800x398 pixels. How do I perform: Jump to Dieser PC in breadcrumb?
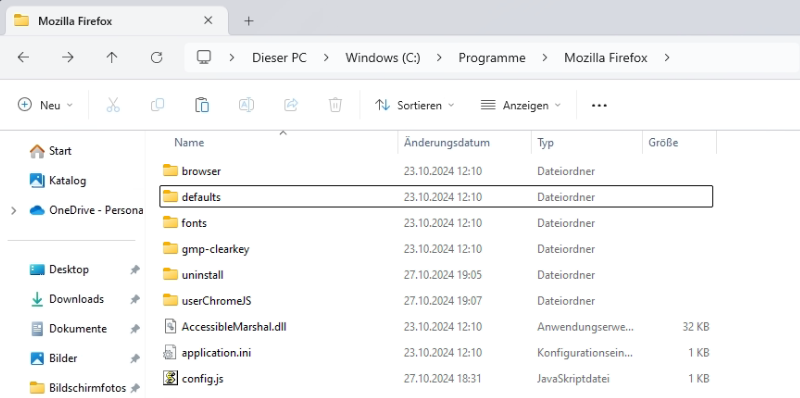click(x=279, y=58)
